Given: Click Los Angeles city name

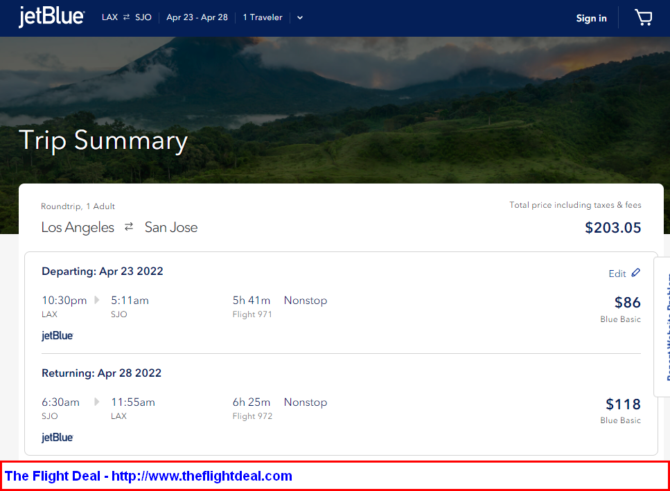Looking at the screenshot, I should pos(78,227).
